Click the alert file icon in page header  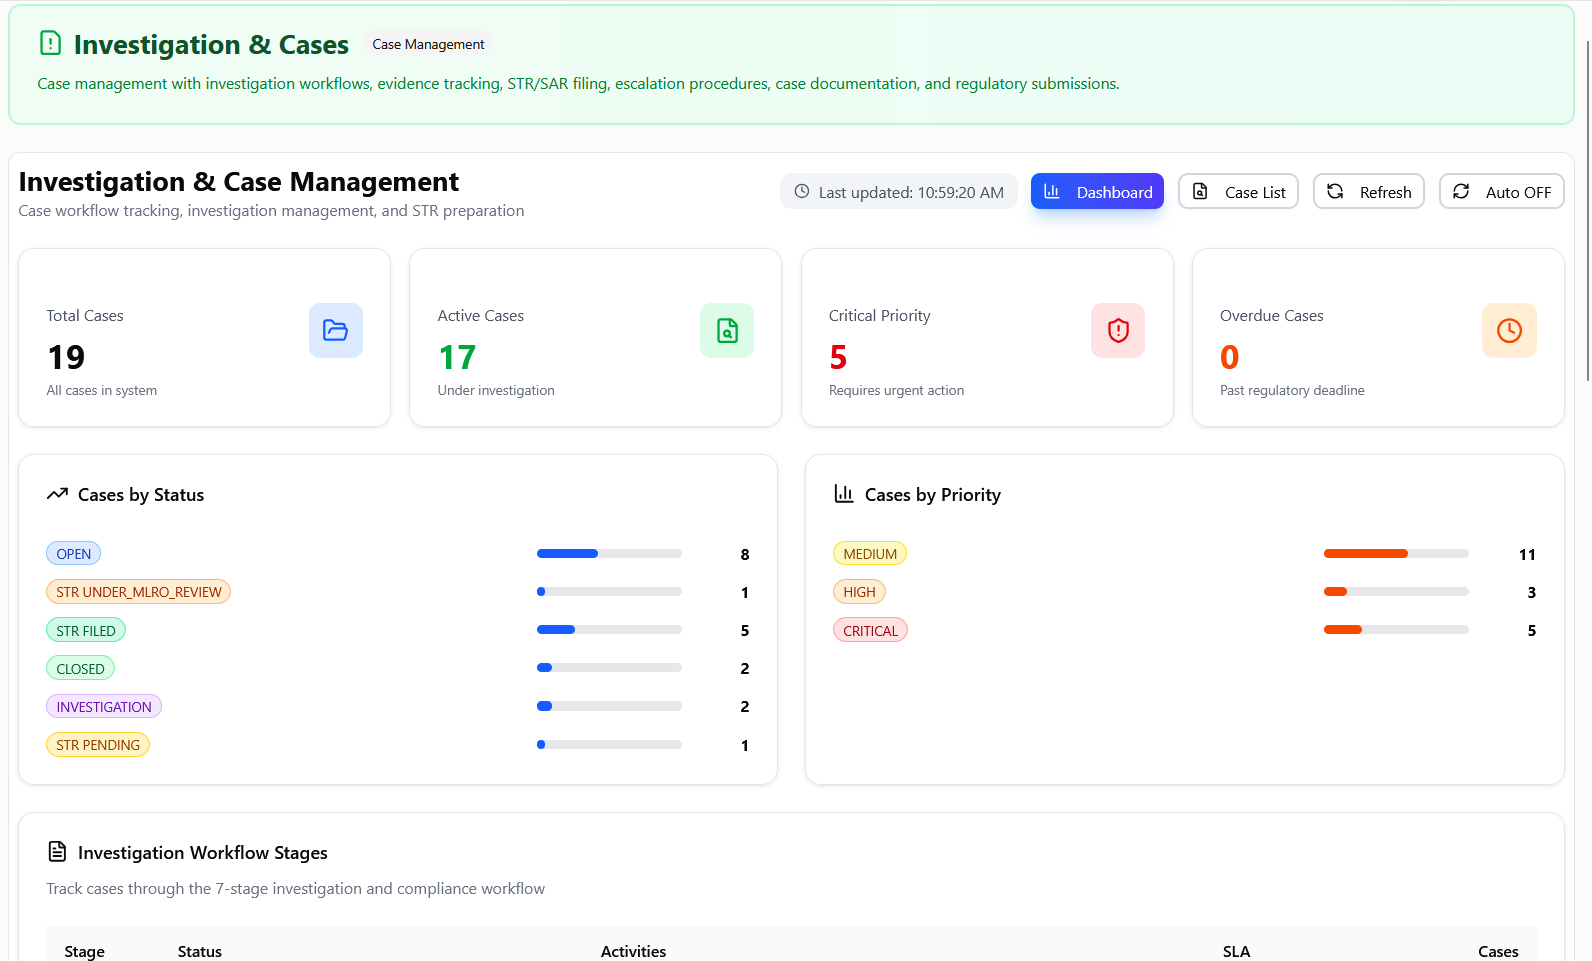50,43
